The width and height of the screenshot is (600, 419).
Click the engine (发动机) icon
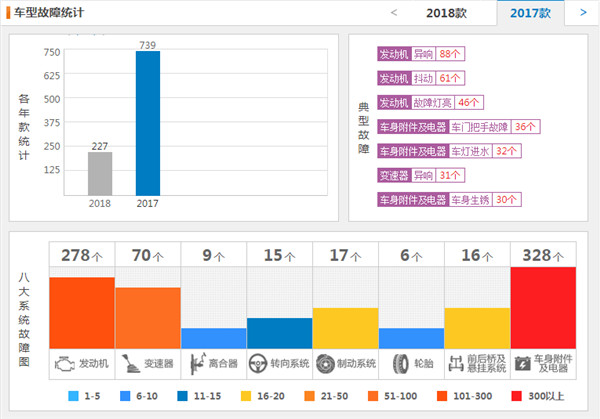tap(64, 363)
